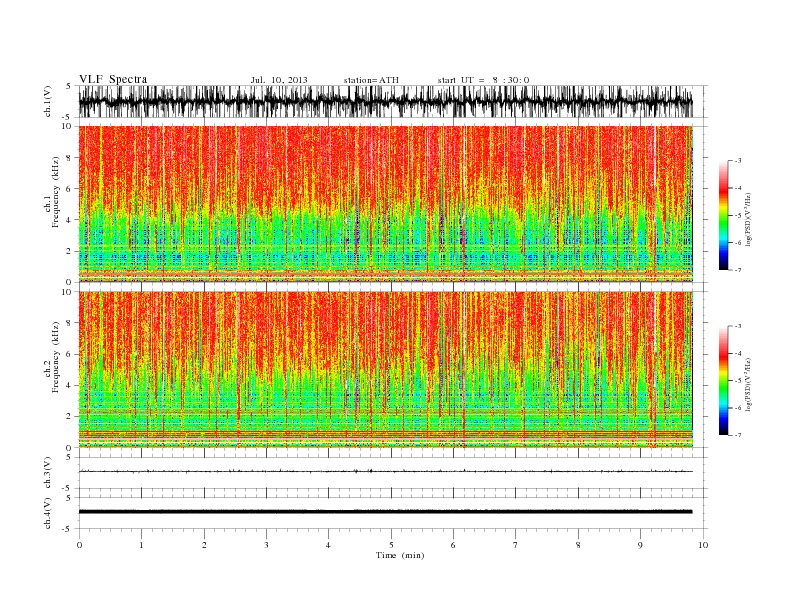Click the '-7' tick on ch.2 colorbar

[737, 435]
